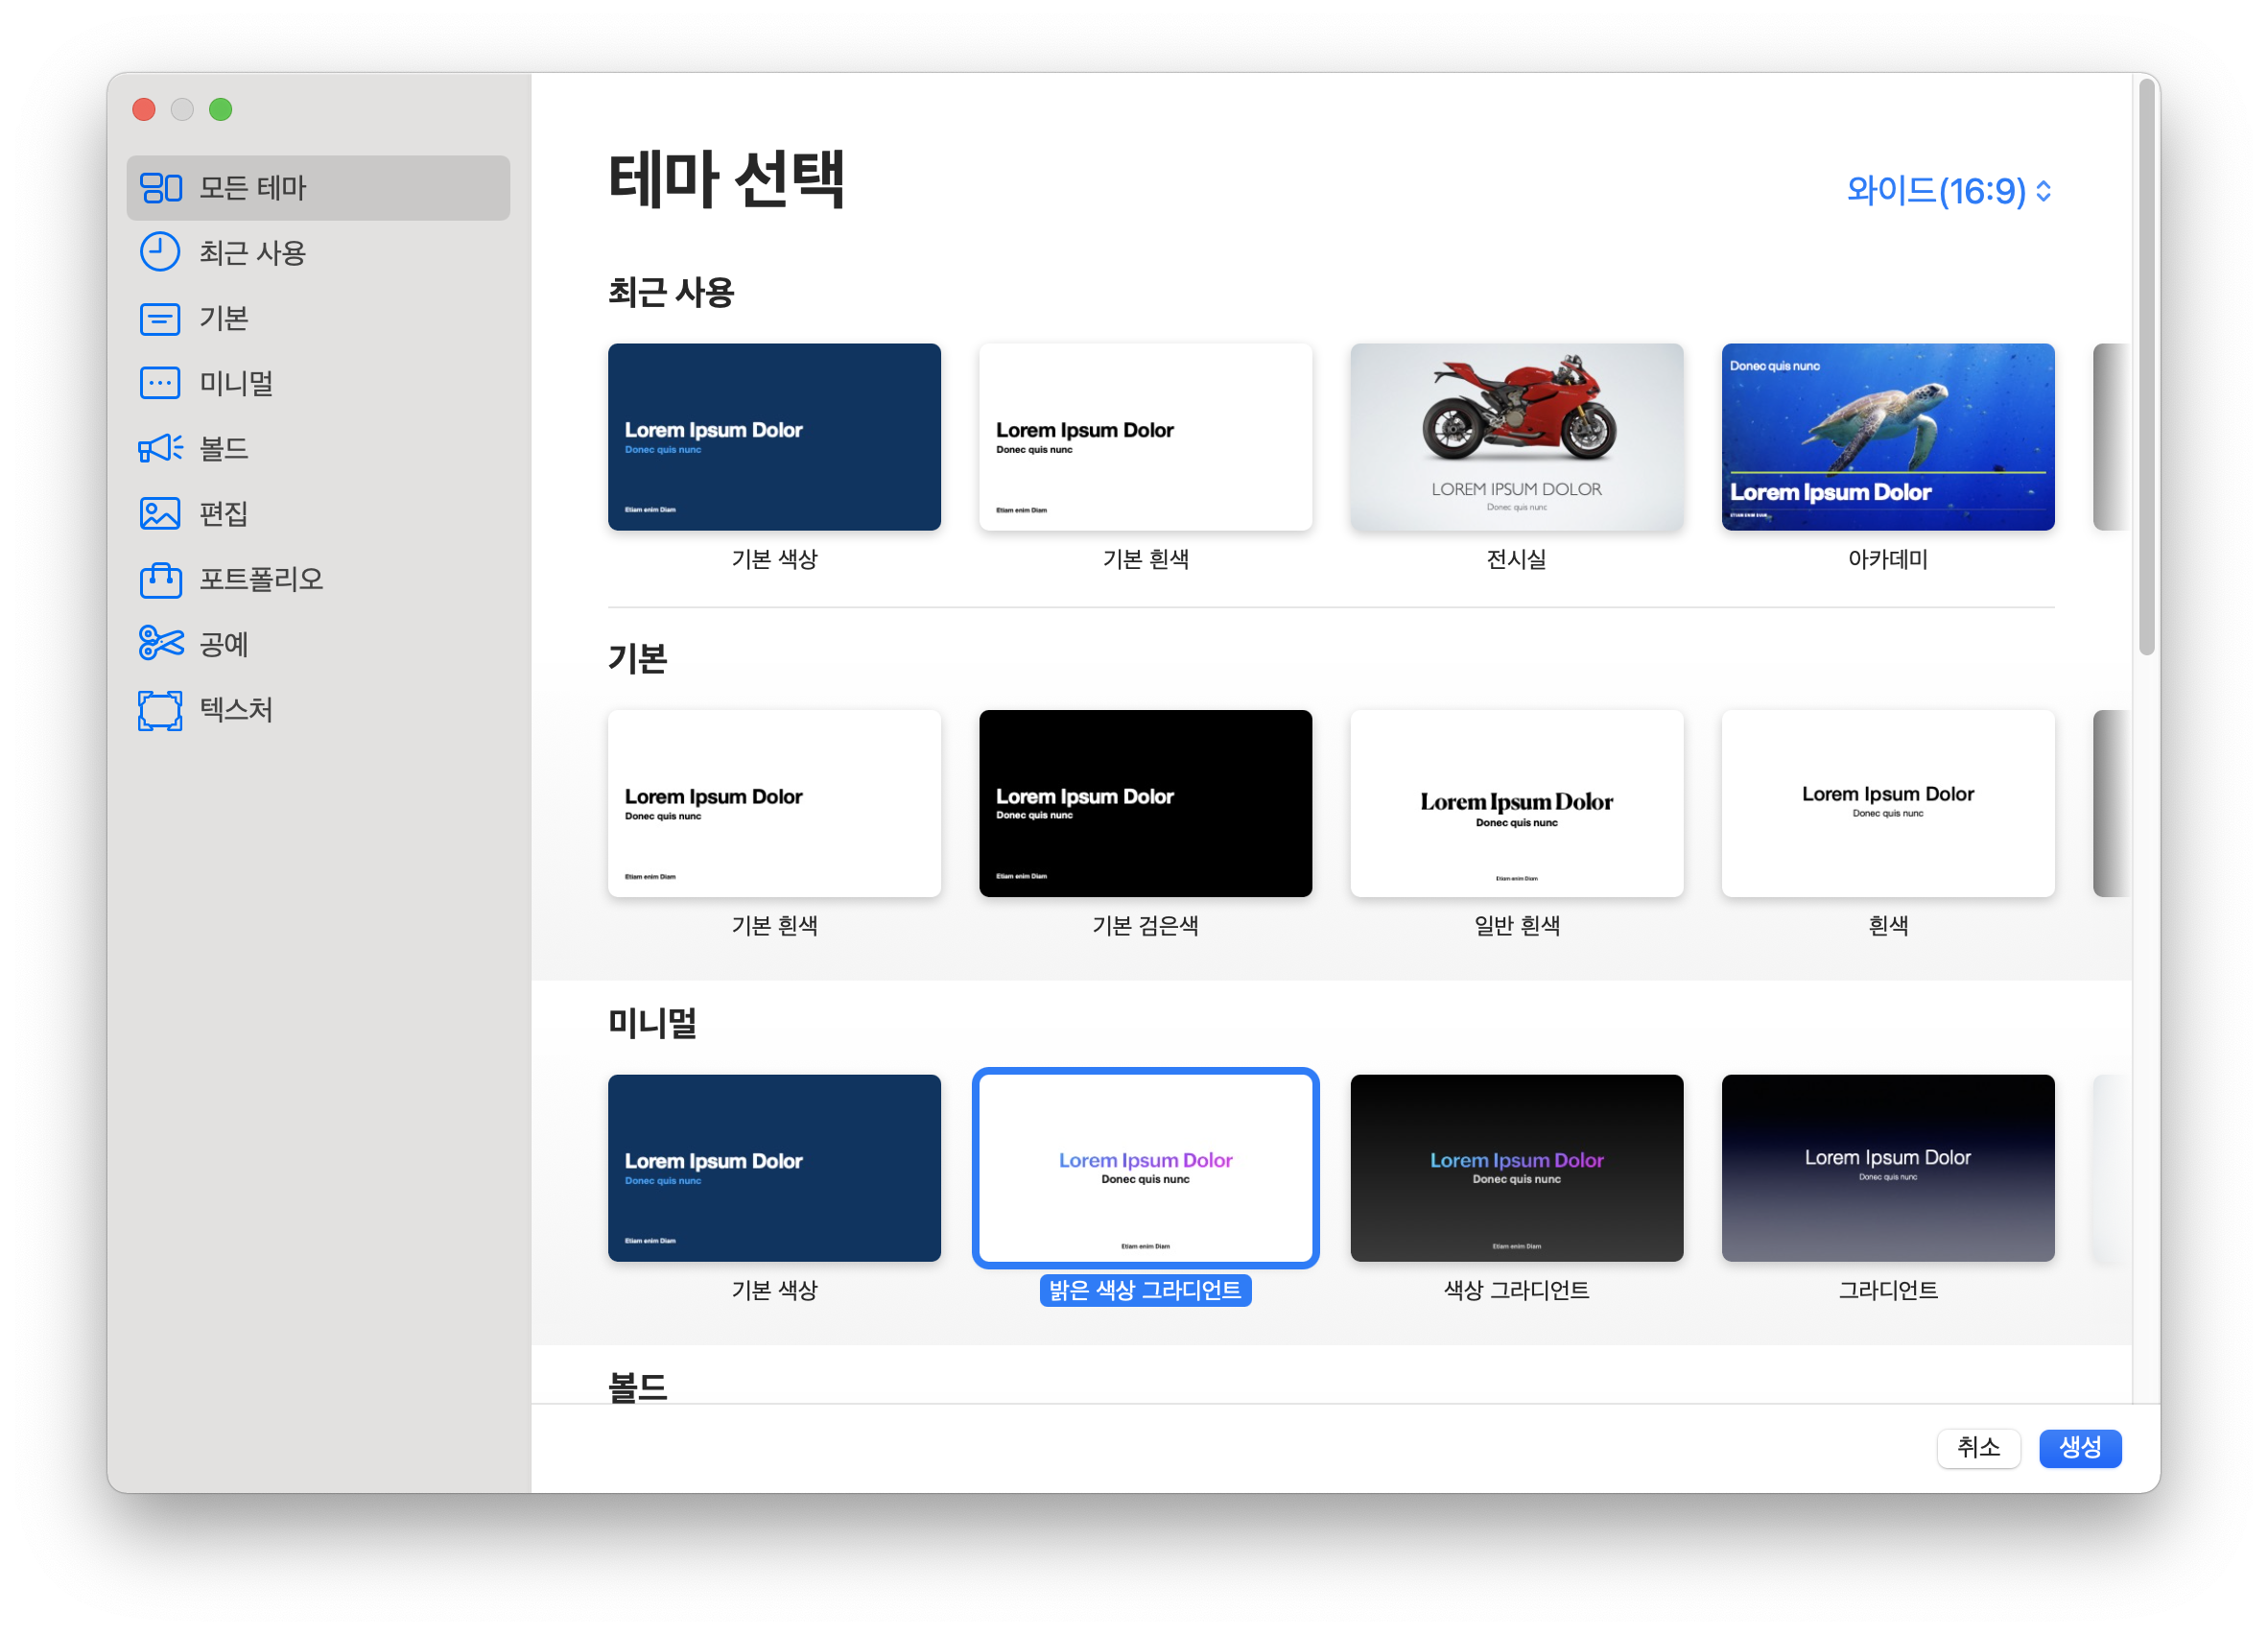Select the 볼드 megaphone icon
The height and width of the screenshot is (1635, 2268).
tap(160, 448)
